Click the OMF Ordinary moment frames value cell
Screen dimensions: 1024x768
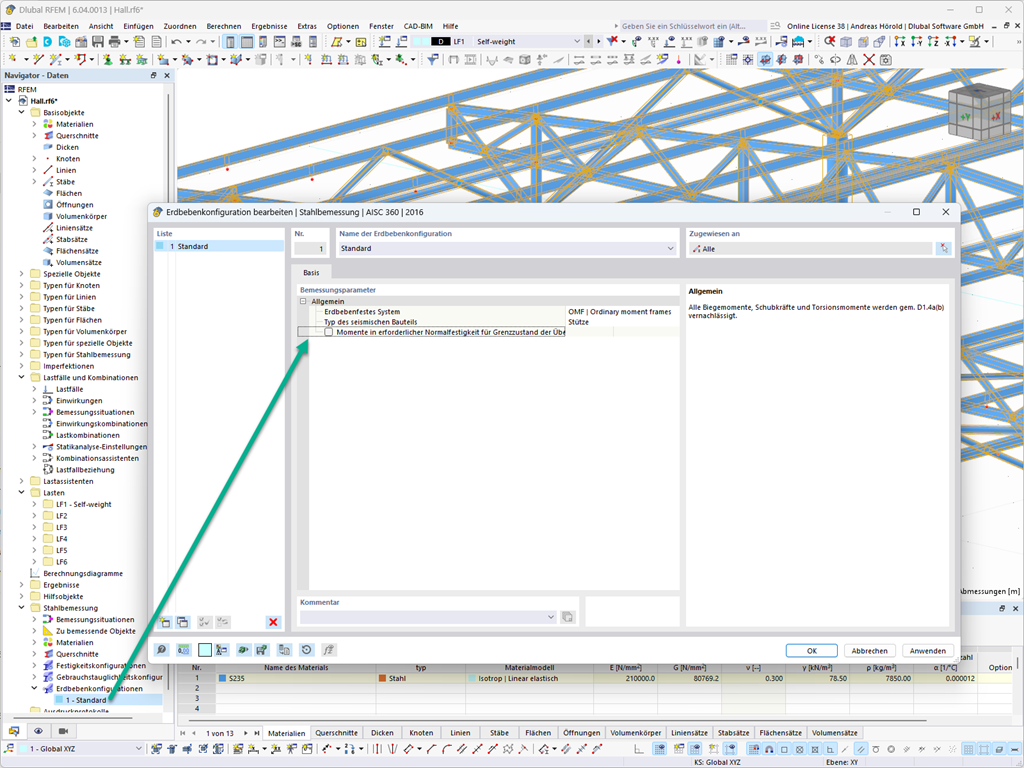click(x=622, y=312)
